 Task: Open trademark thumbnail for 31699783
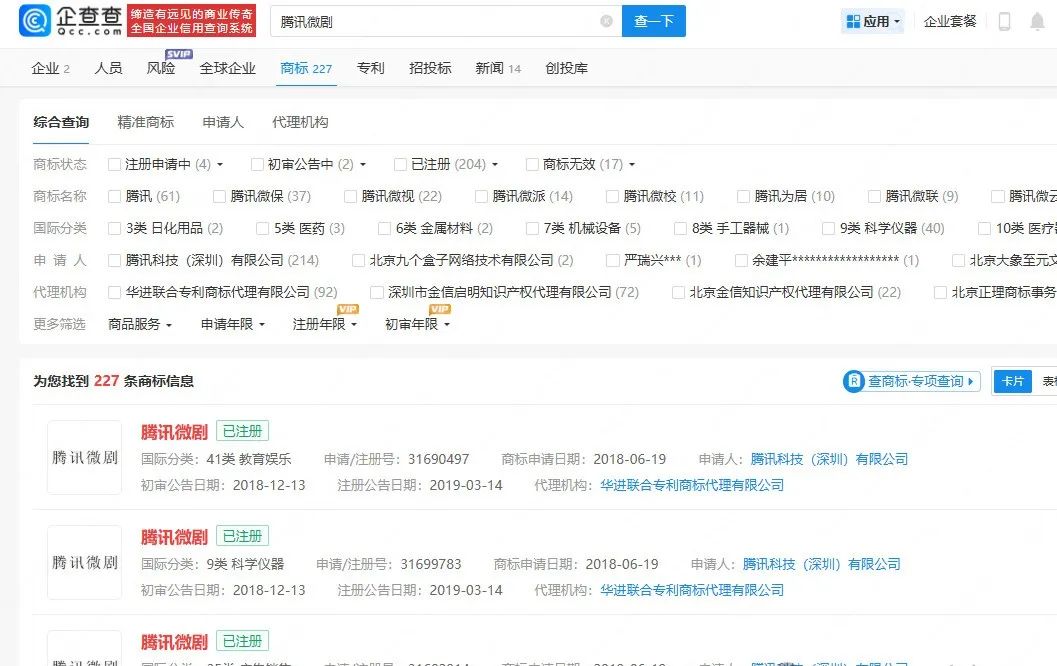[x=84, y=562]
